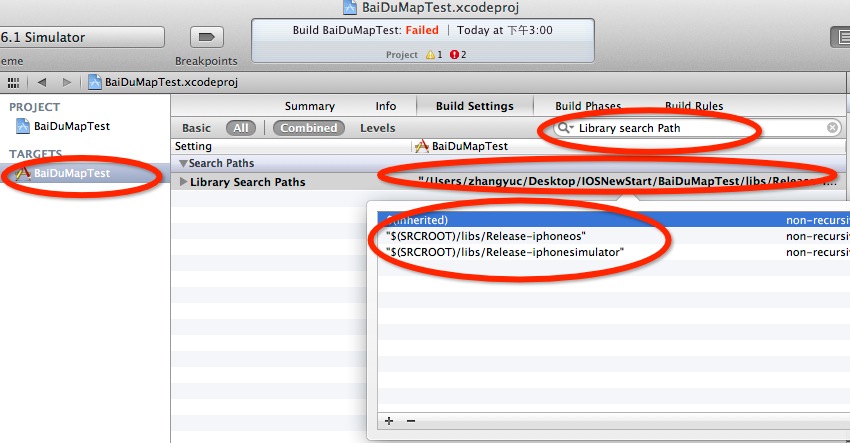Click the BaiDuMapTest target column header
This screenshot has width=850, height=443.
pos(461,146)
